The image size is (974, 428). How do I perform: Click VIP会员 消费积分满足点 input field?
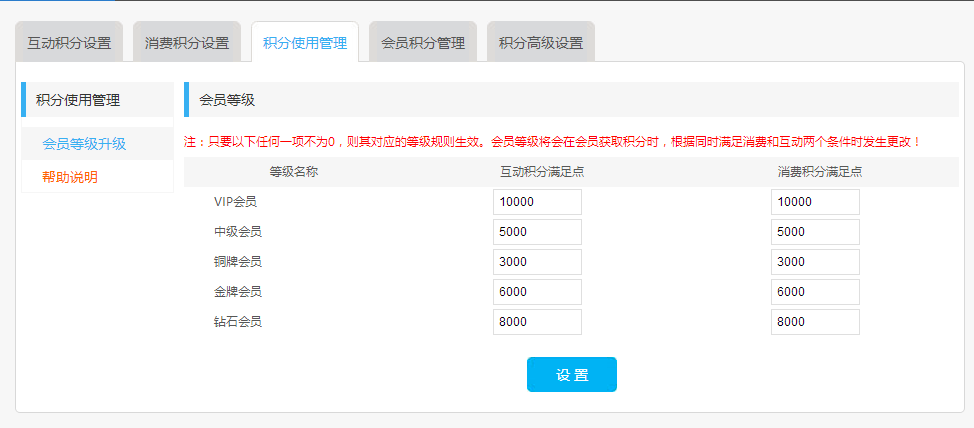pos(815,202)
